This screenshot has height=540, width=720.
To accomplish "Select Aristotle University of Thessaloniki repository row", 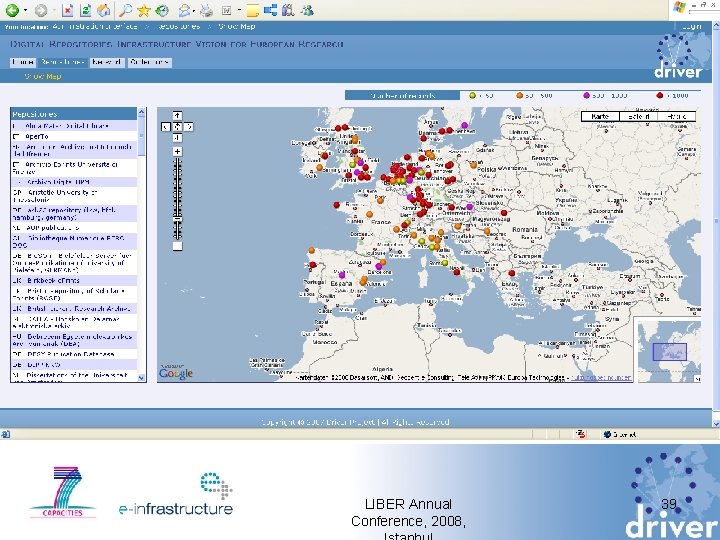I will click(74, 196).
